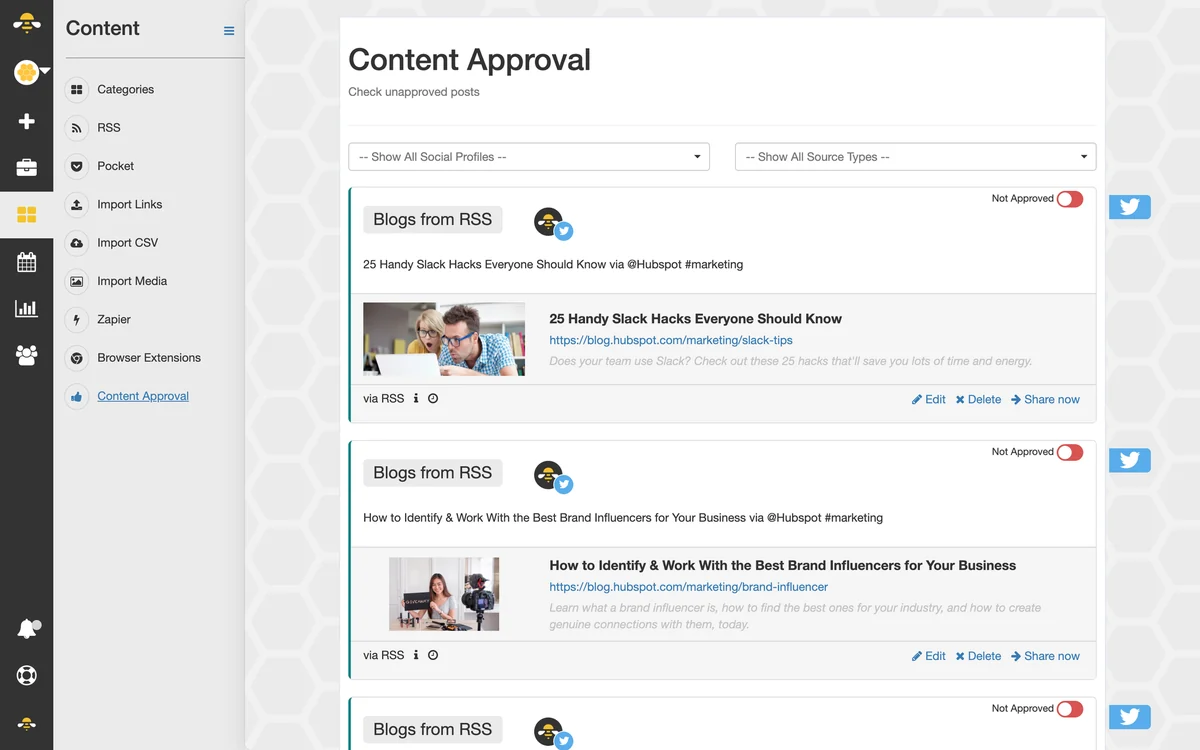1200x750 pixels.
Task: Click Share now on Slack Hacks post
Action: point(1045,399)
